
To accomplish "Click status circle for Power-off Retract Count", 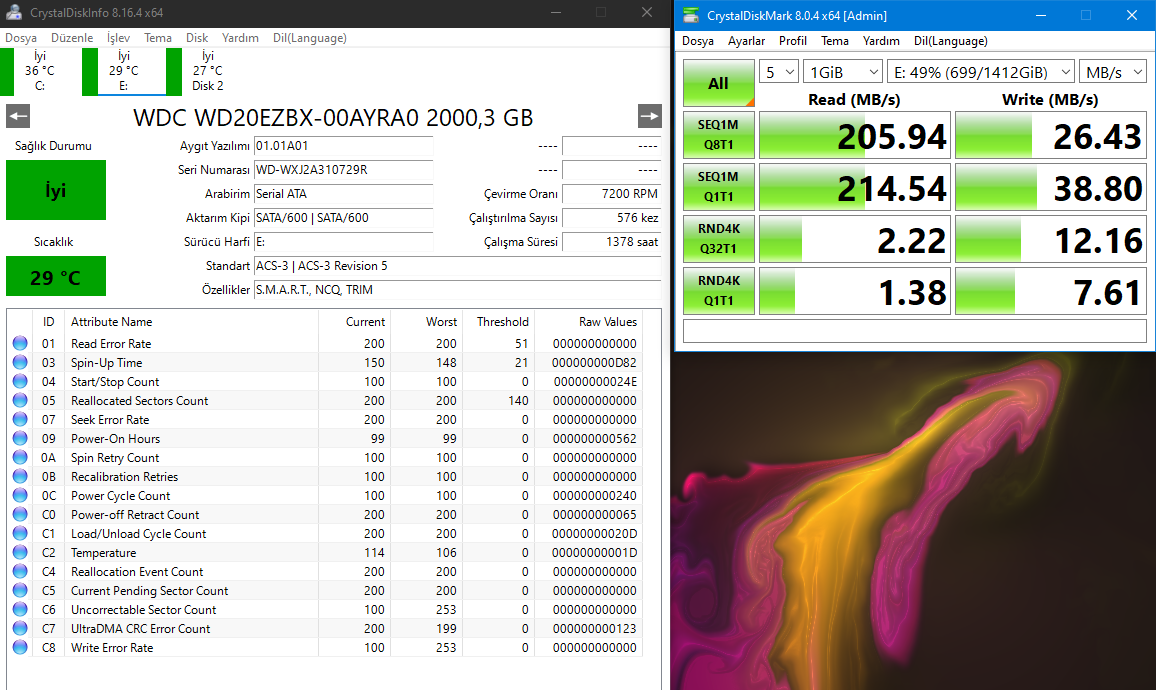I will 20,515.
